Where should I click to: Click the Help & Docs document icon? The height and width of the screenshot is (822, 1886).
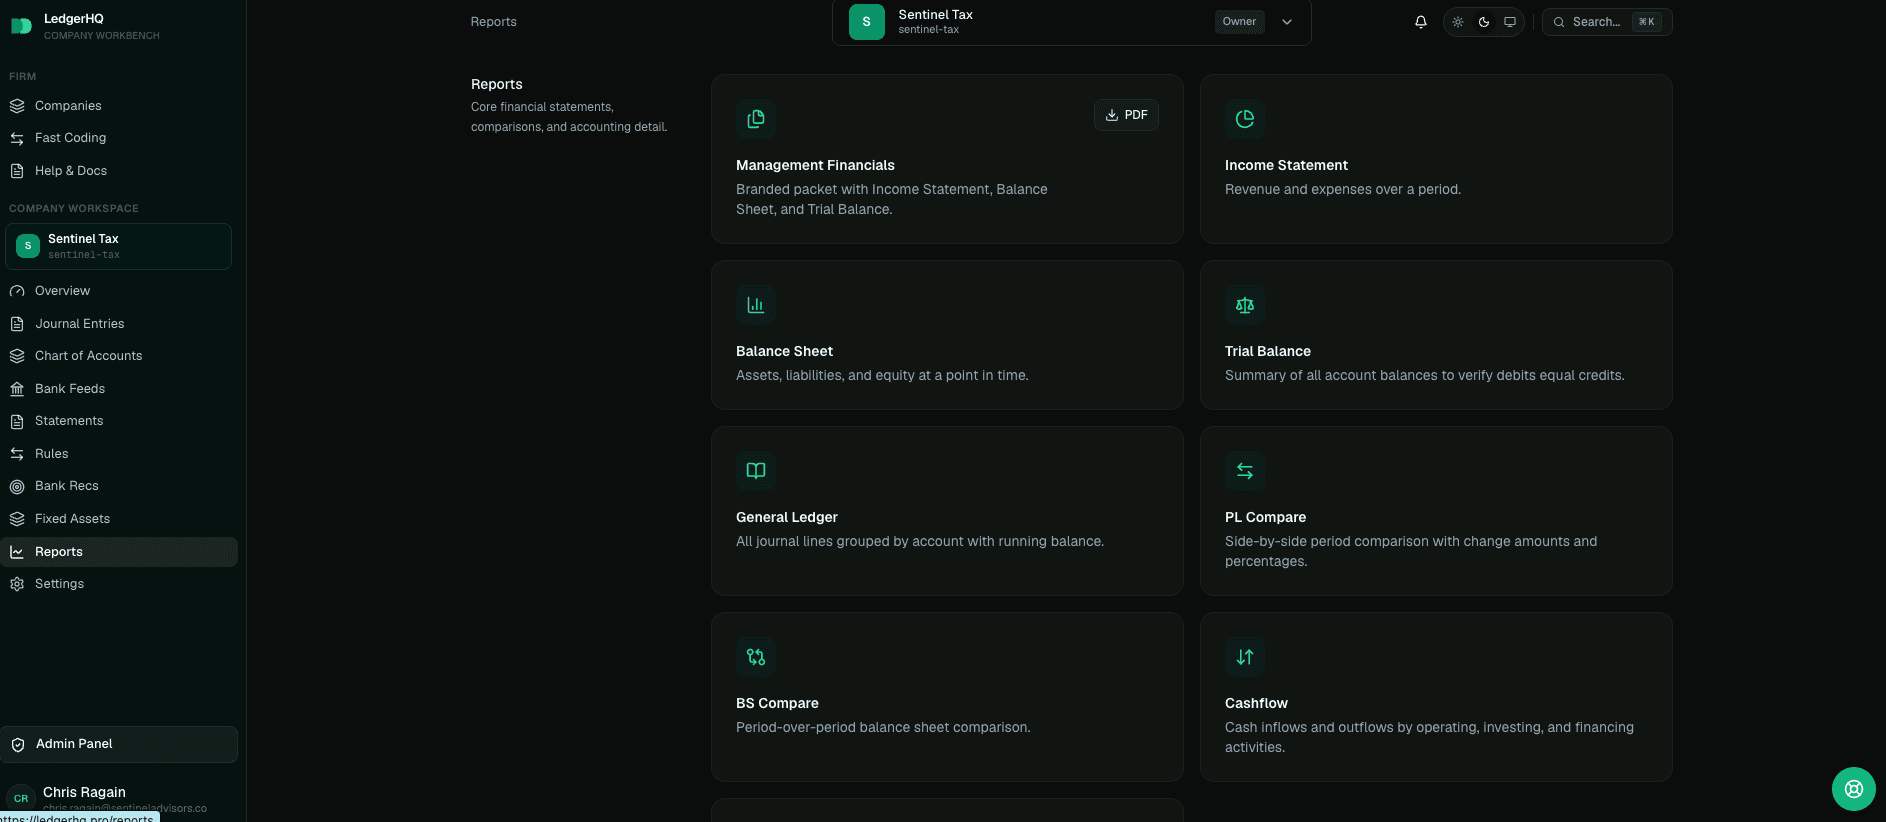click(17, 171)
